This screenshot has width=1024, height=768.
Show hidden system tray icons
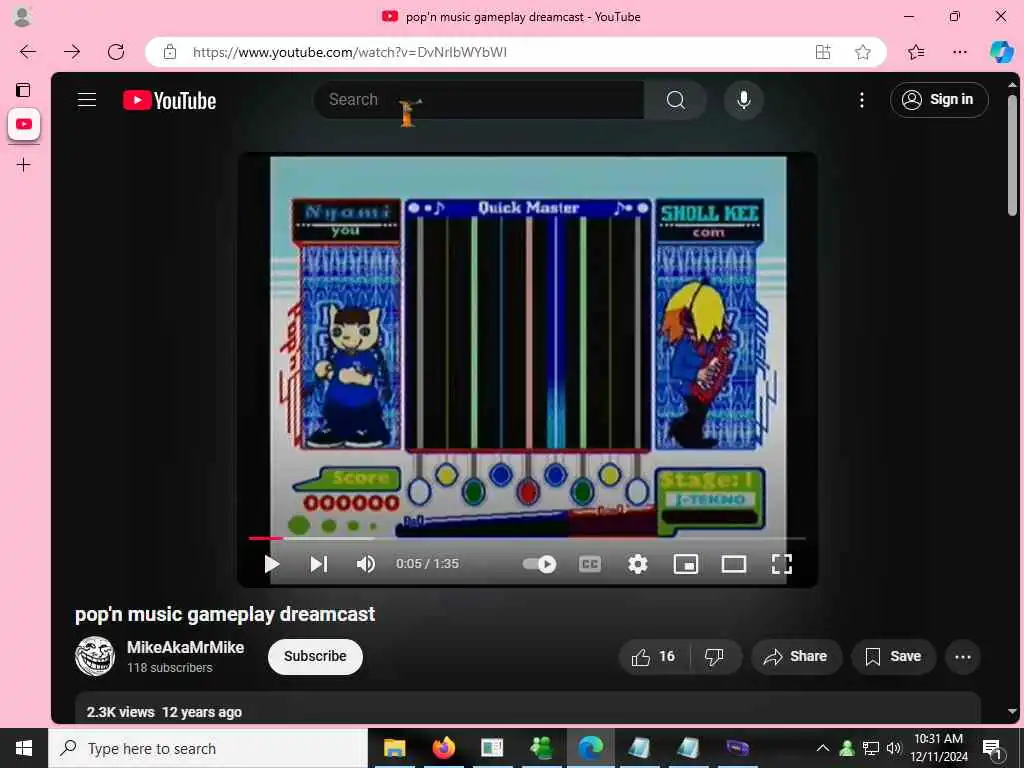click(x=823, y=748)
